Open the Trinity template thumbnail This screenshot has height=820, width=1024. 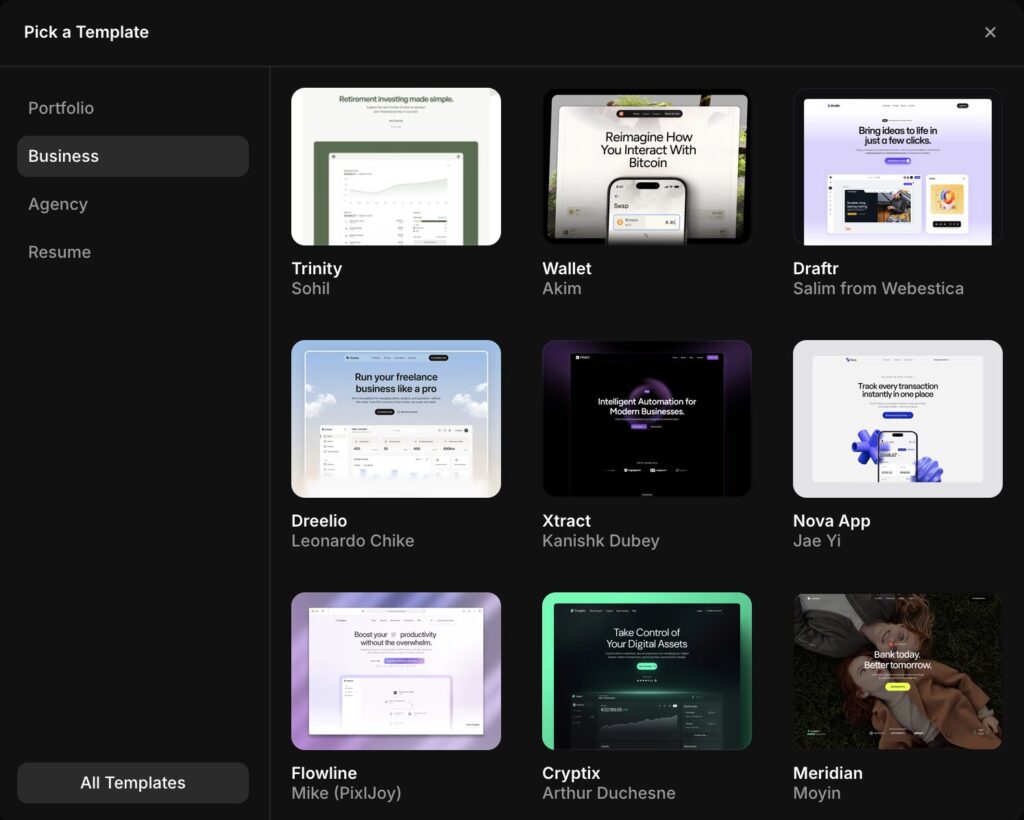tap(396, 166)
